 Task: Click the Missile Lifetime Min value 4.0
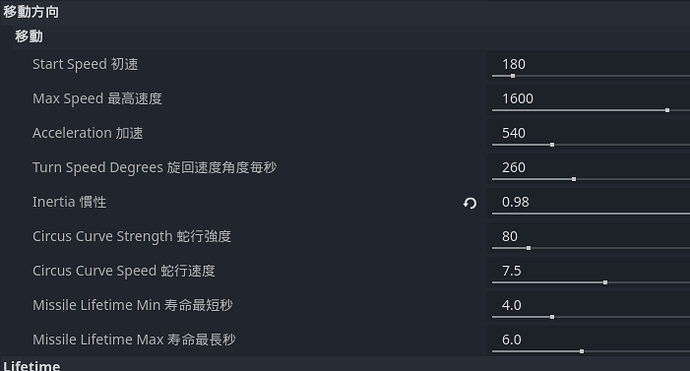588,306
